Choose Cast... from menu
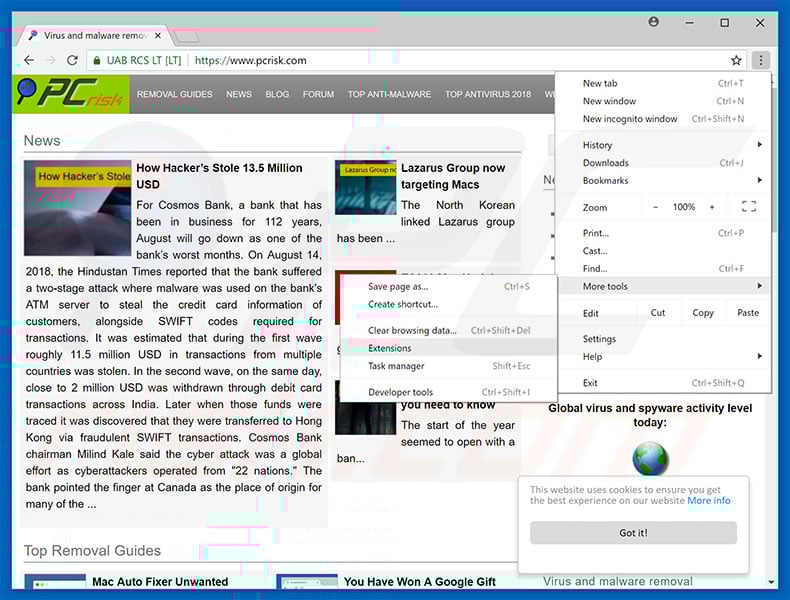 [664, 251]
